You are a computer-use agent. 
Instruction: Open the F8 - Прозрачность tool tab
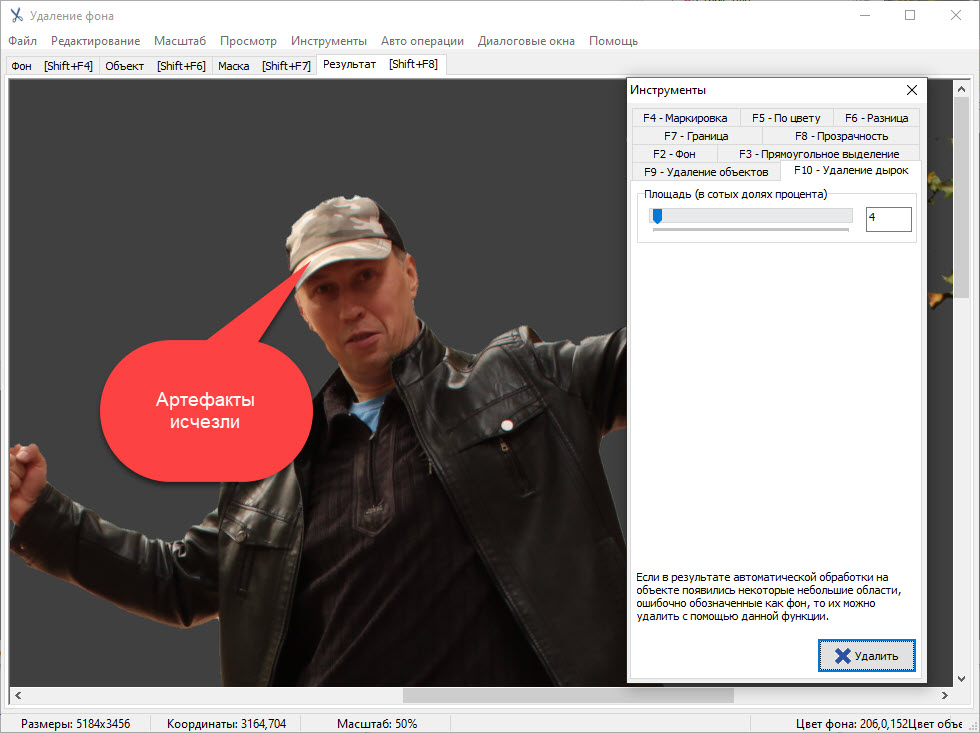(x=841, y=136)
